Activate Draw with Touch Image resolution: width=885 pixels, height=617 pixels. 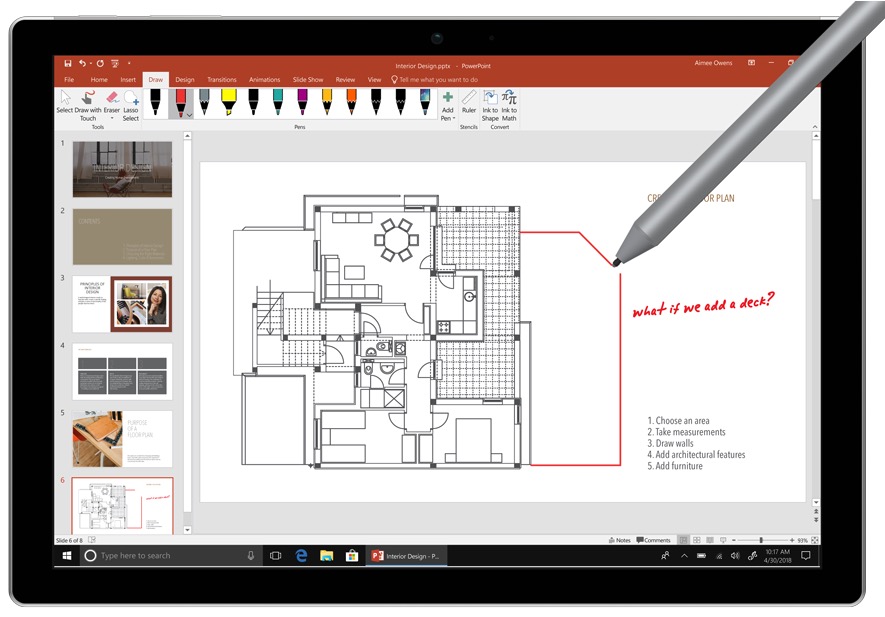pyautogui.click(x=88, y=104)
